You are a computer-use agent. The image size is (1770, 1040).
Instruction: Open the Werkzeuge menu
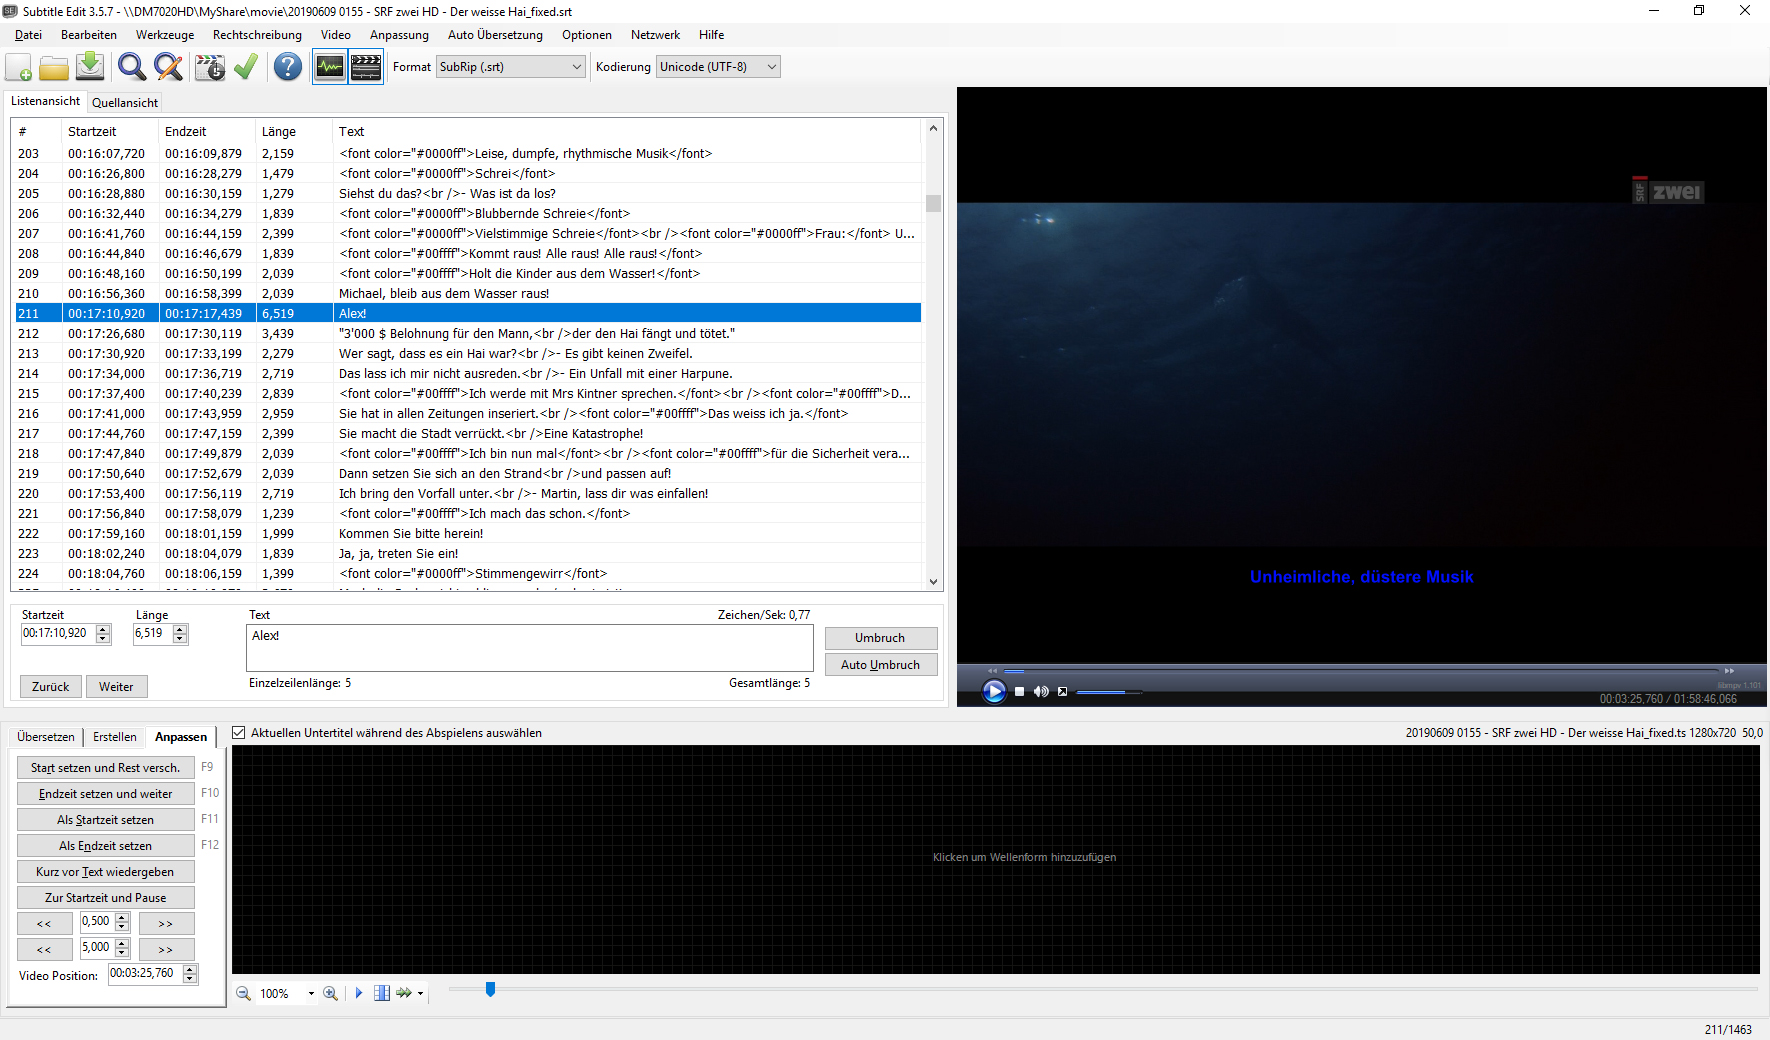(165, 35)
